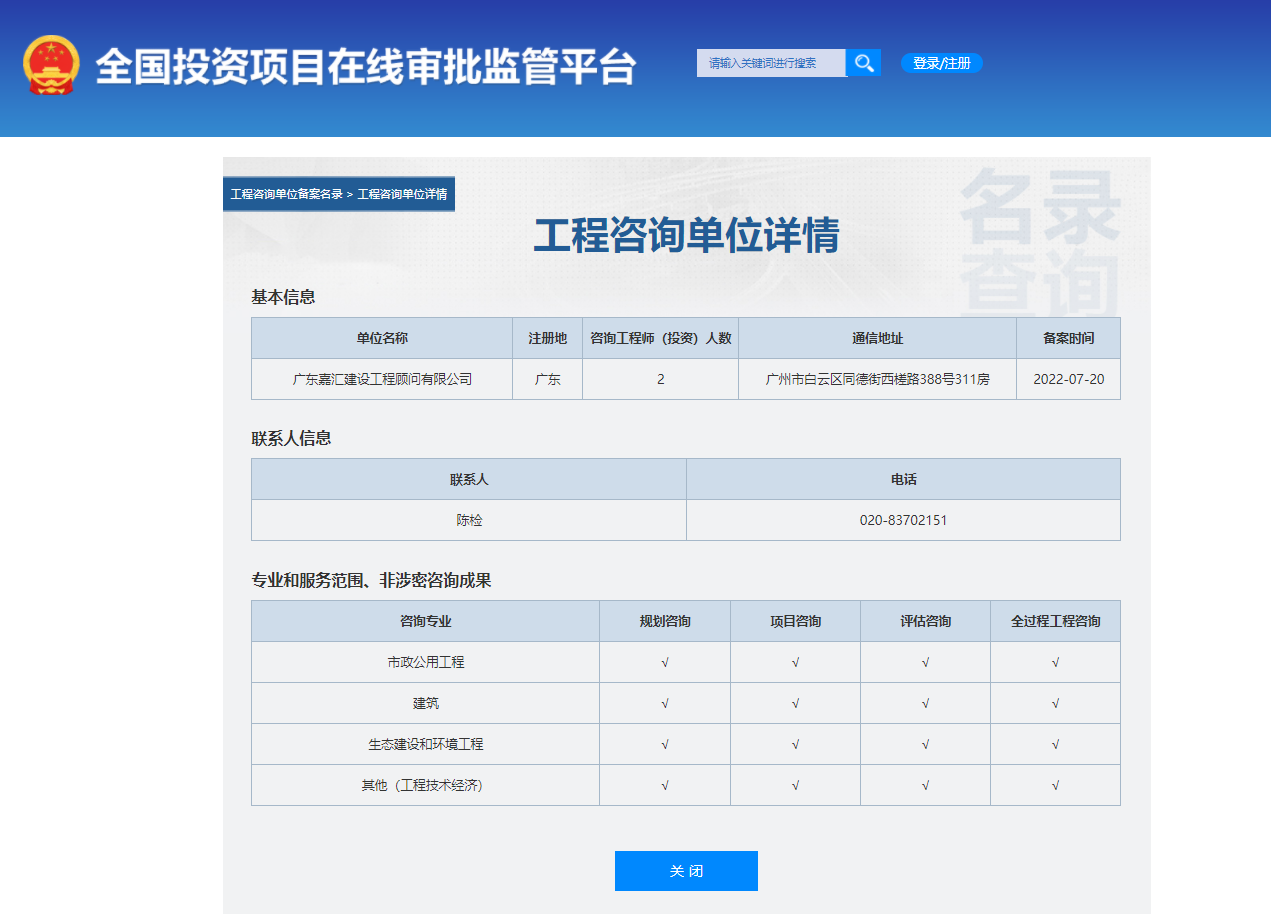Click 生态建设和环境工程 checkmark under 规划咨询
This screenshot has height=914, width=1274.
(665, 744)
